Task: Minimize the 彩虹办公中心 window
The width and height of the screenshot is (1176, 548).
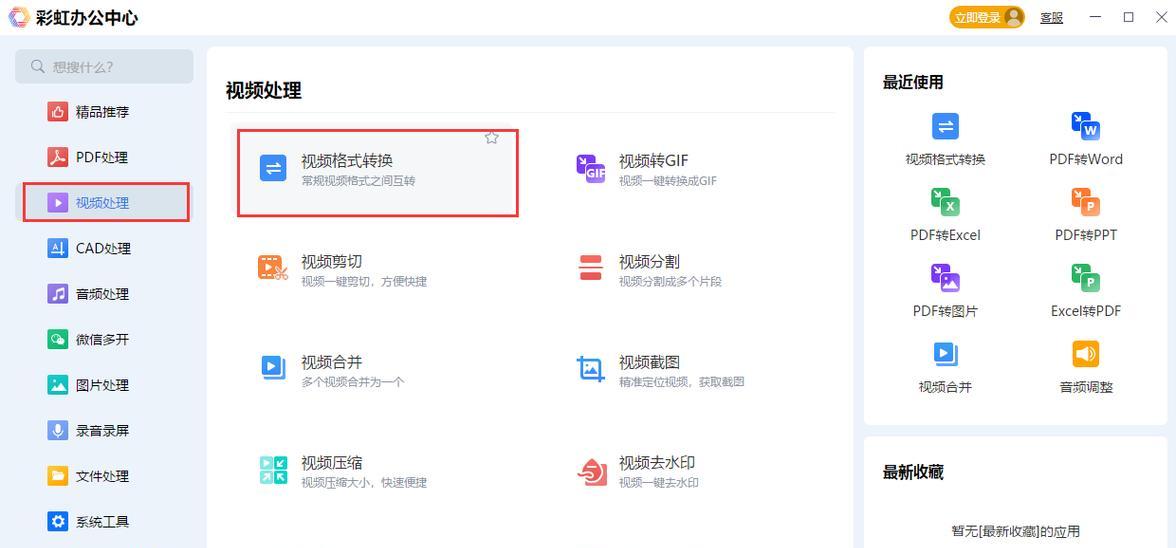Action: pyautogui.click(x=1096, y=17)
